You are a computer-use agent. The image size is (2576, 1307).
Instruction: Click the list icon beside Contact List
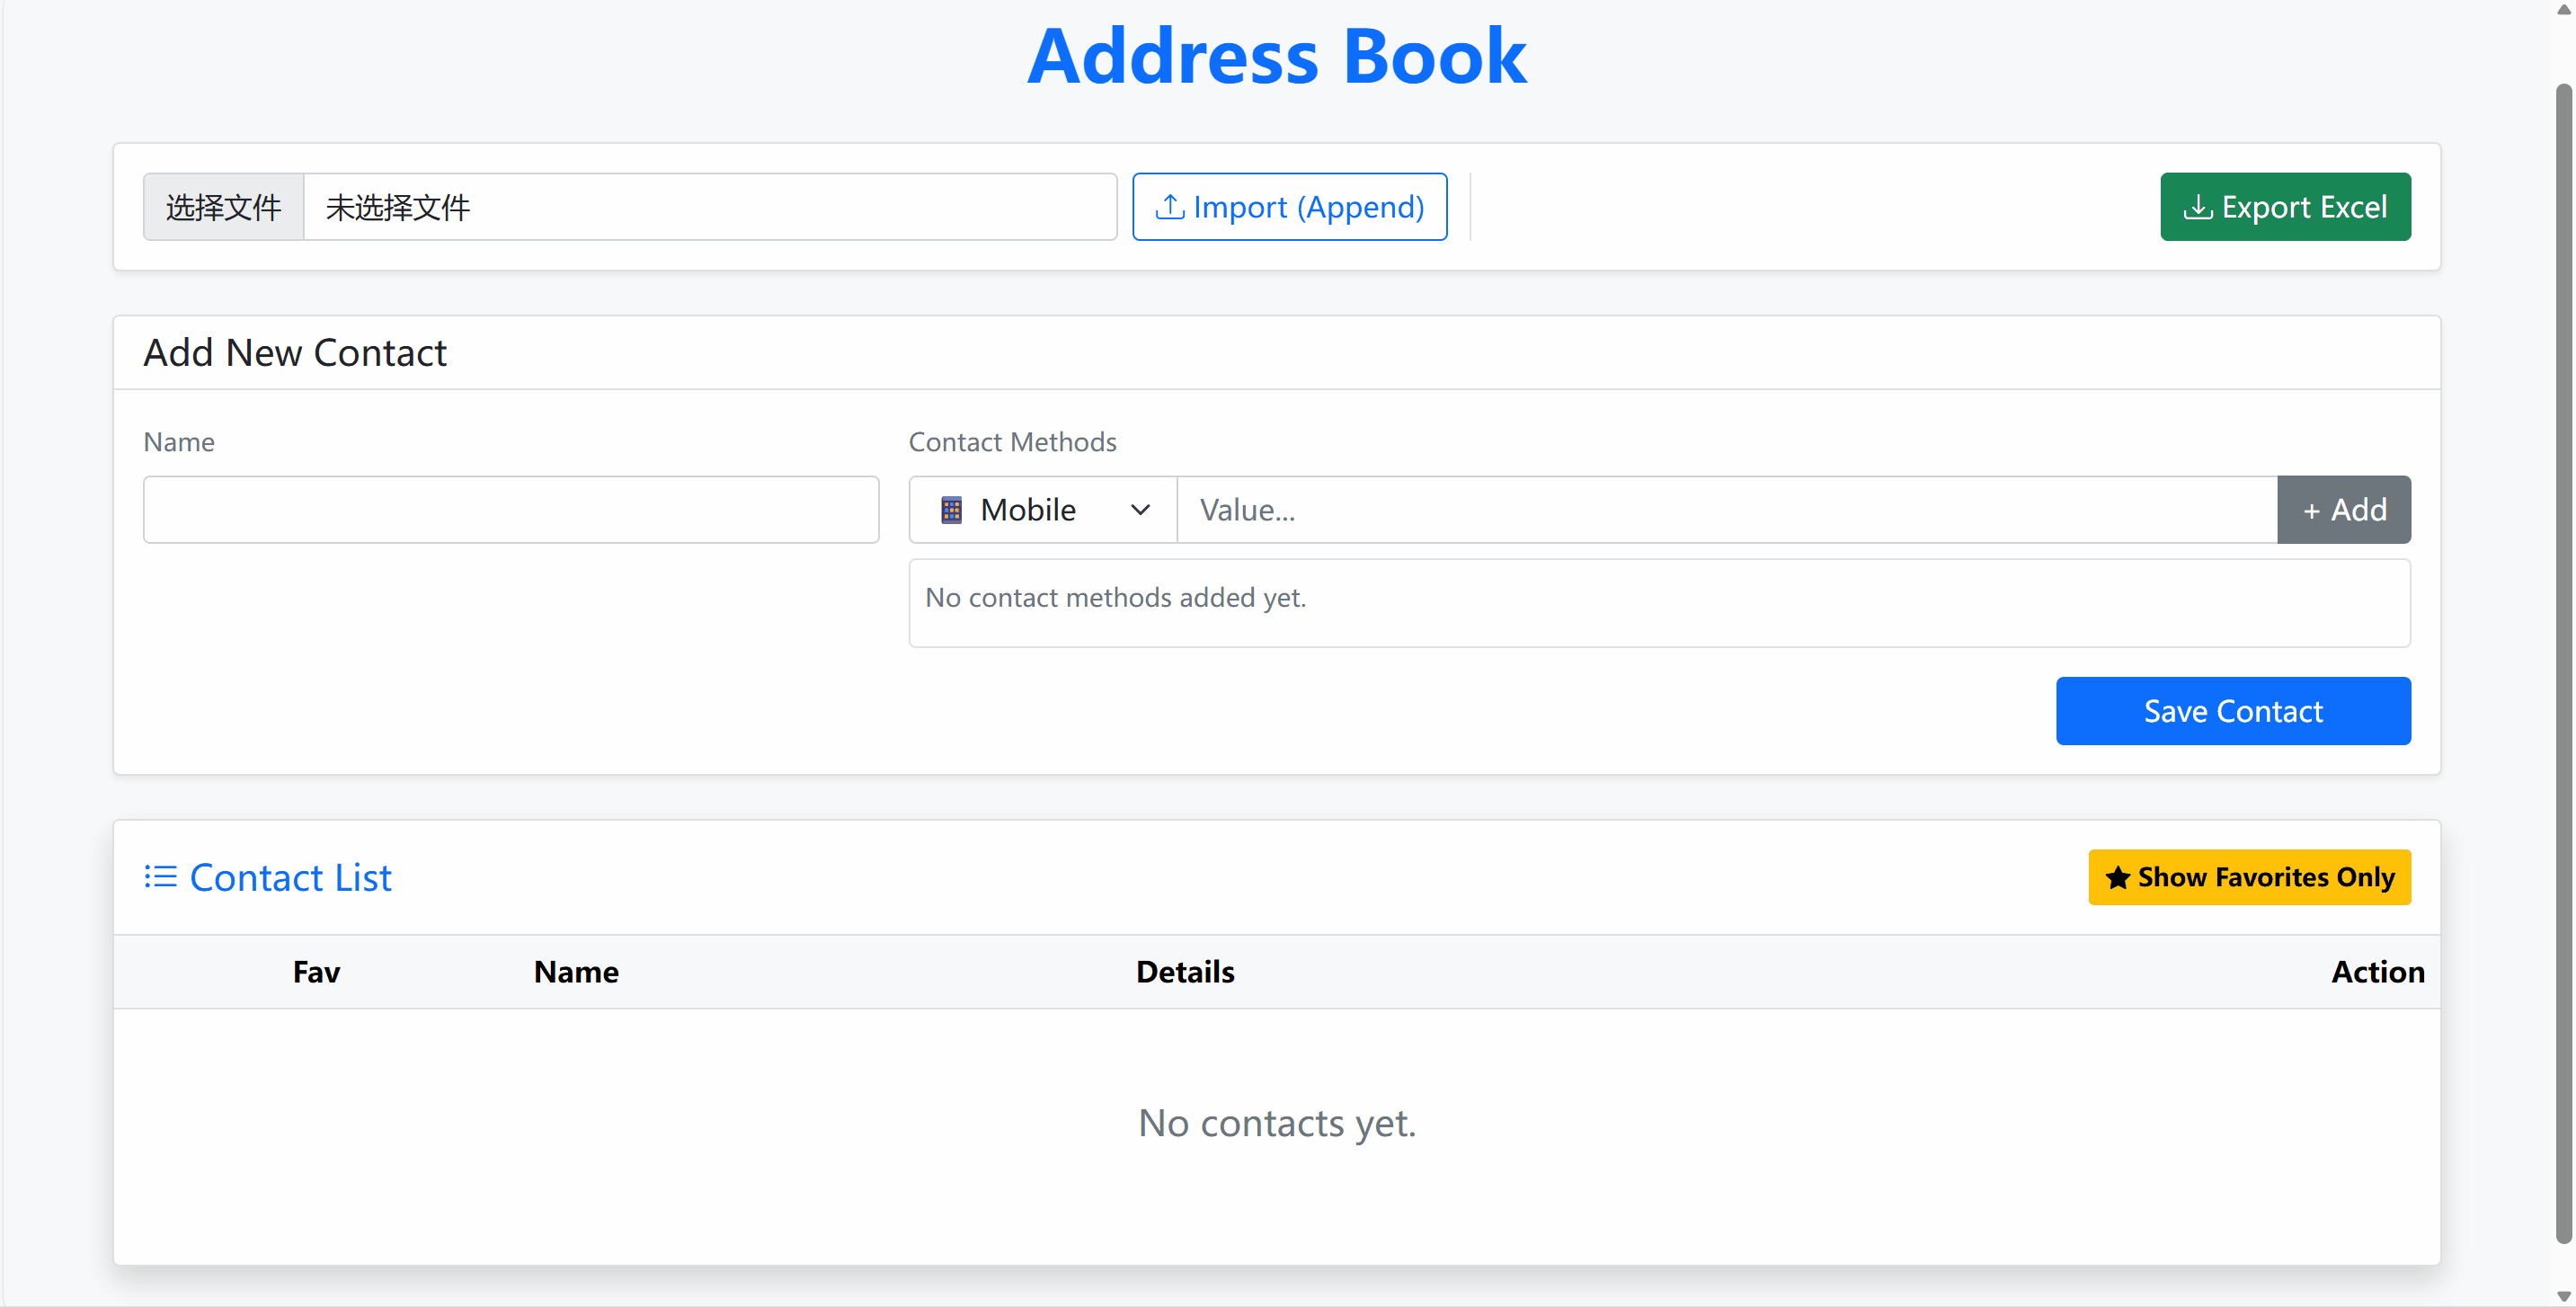(159, 876)
